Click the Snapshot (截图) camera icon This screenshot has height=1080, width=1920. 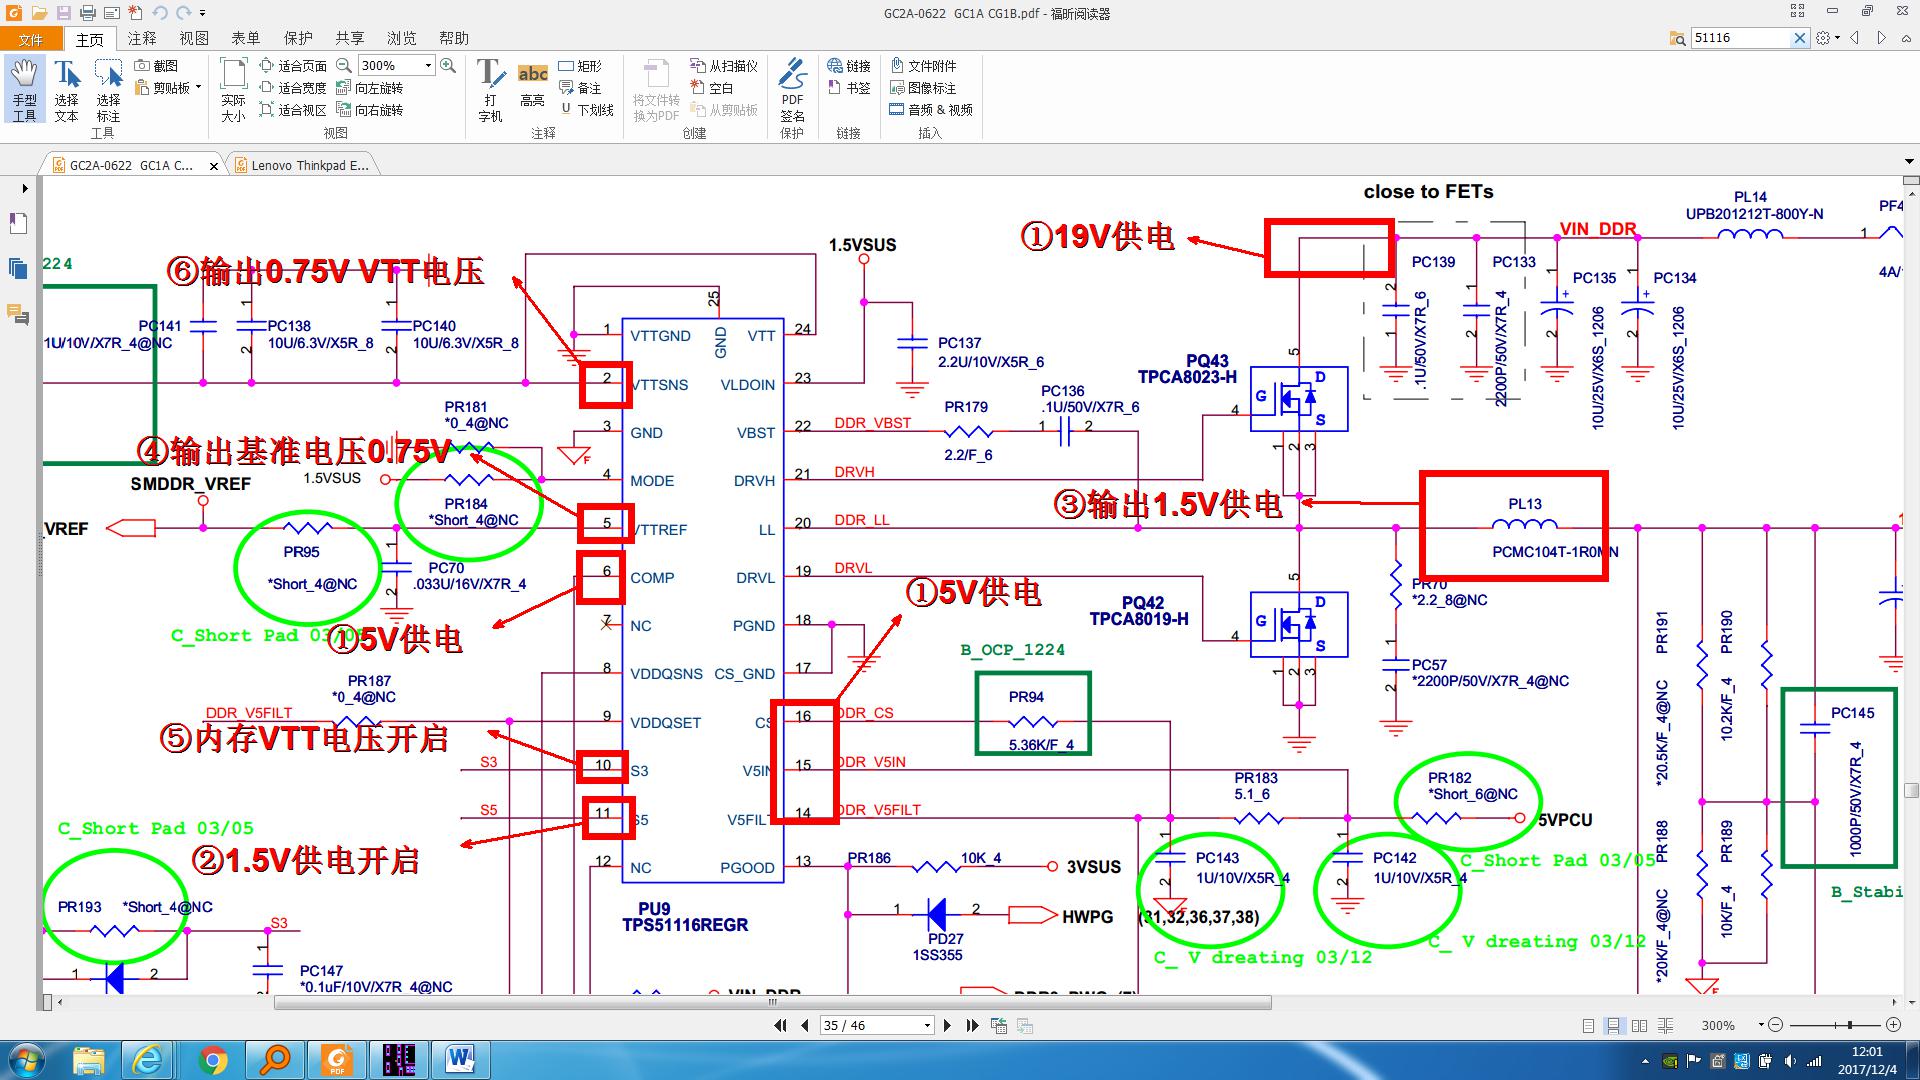point(143,66)
